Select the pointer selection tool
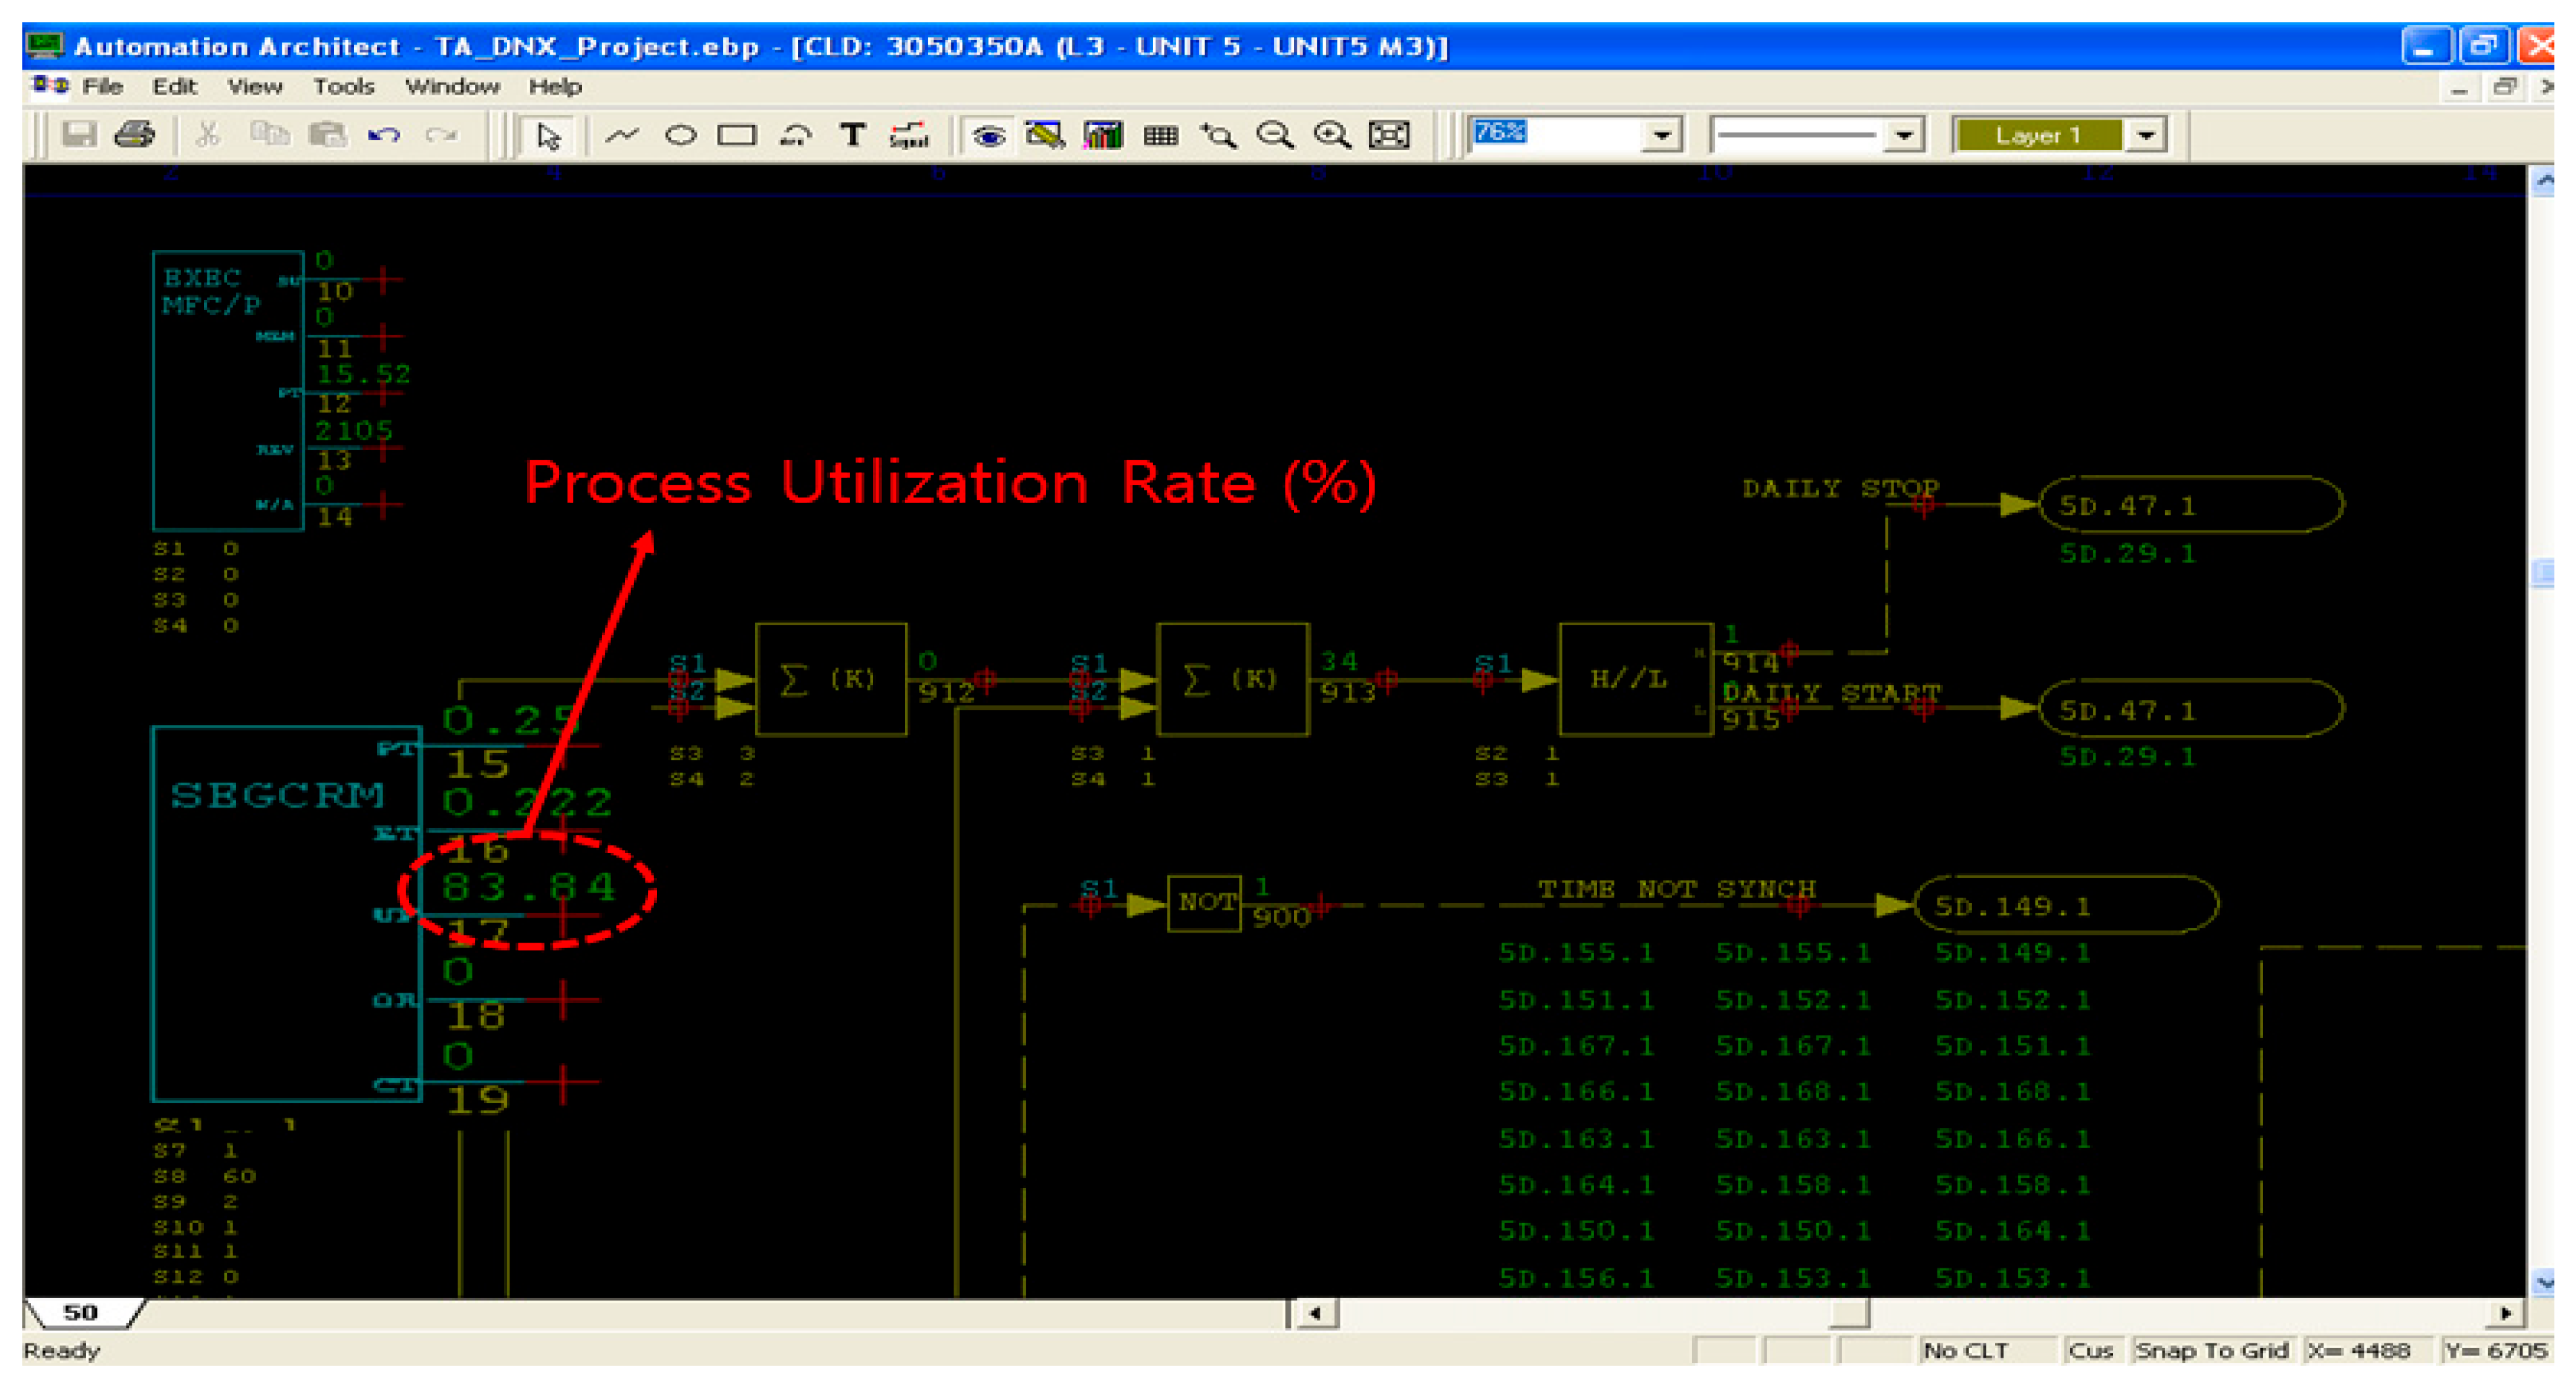Viewport: 2576px width, 1386px height. [x=548, y=135]
